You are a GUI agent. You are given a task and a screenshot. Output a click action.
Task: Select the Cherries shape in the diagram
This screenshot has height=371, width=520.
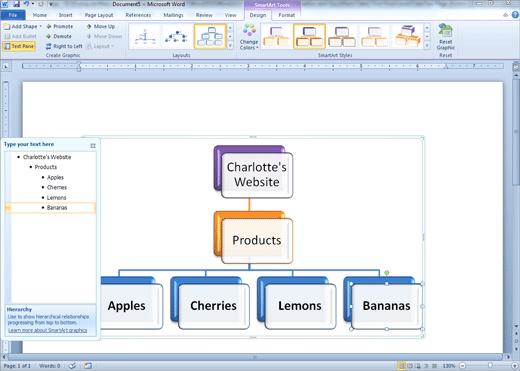click(213, 306)
